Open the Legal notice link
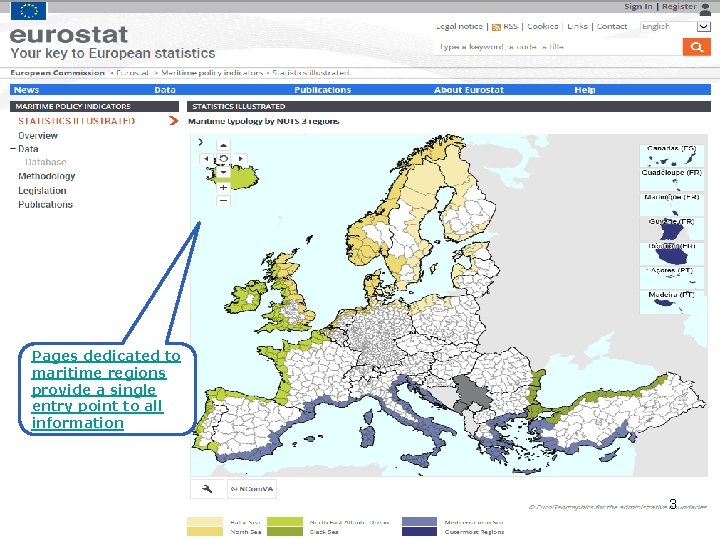Viewport: 720px width, 540px height. [x=459, y=27]
